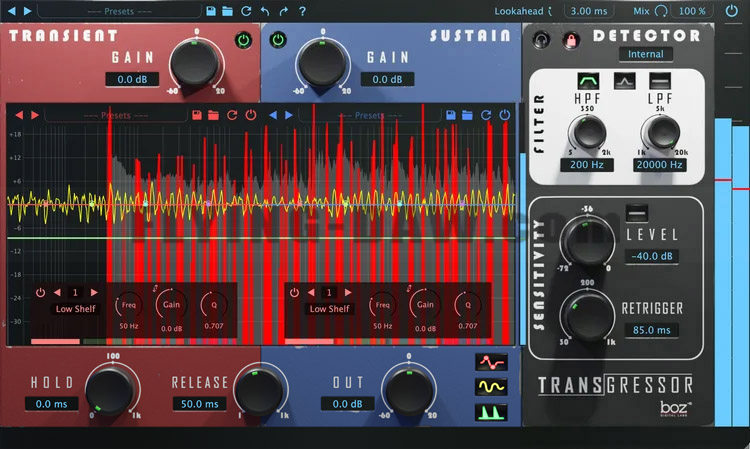The width and height of the screenshot is (750, 449).
Task: Save preset with top toolbar disk icon
Action: [x=210, y=11]
